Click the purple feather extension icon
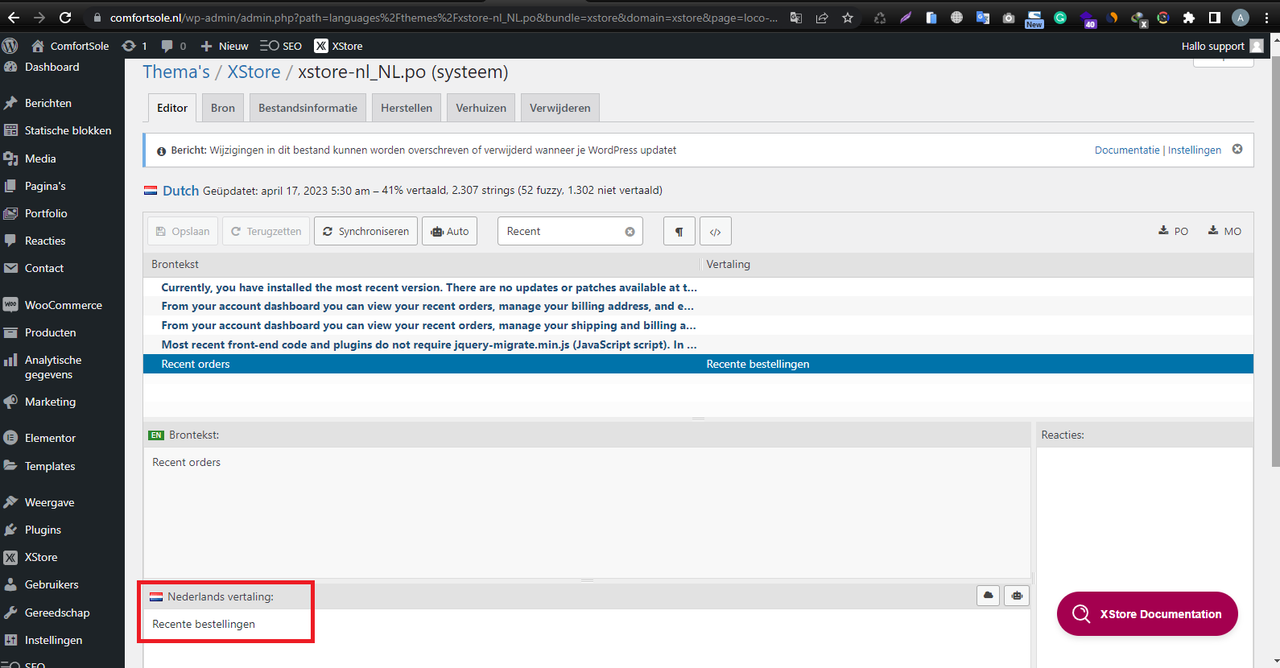The height and width of the screenshot is (668, 1280). pos(906,18)
